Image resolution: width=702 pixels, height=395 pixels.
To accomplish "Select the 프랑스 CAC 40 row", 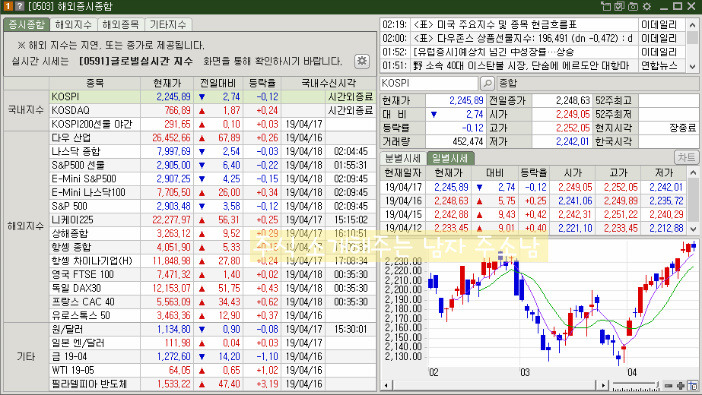I will (x=212, y=302).
